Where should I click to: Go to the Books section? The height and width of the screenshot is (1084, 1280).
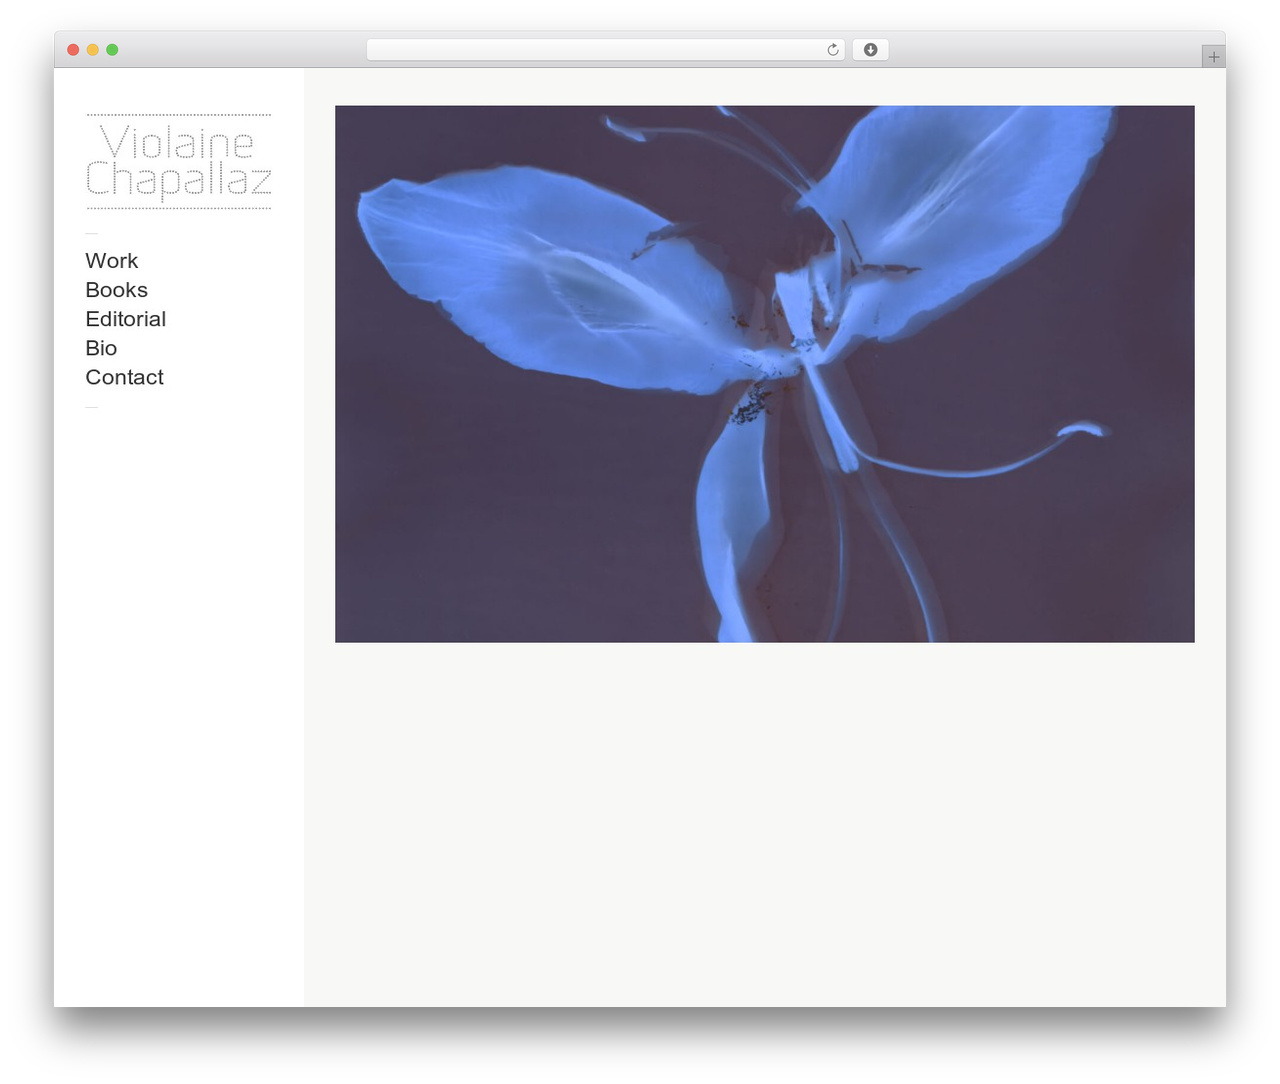117,290
